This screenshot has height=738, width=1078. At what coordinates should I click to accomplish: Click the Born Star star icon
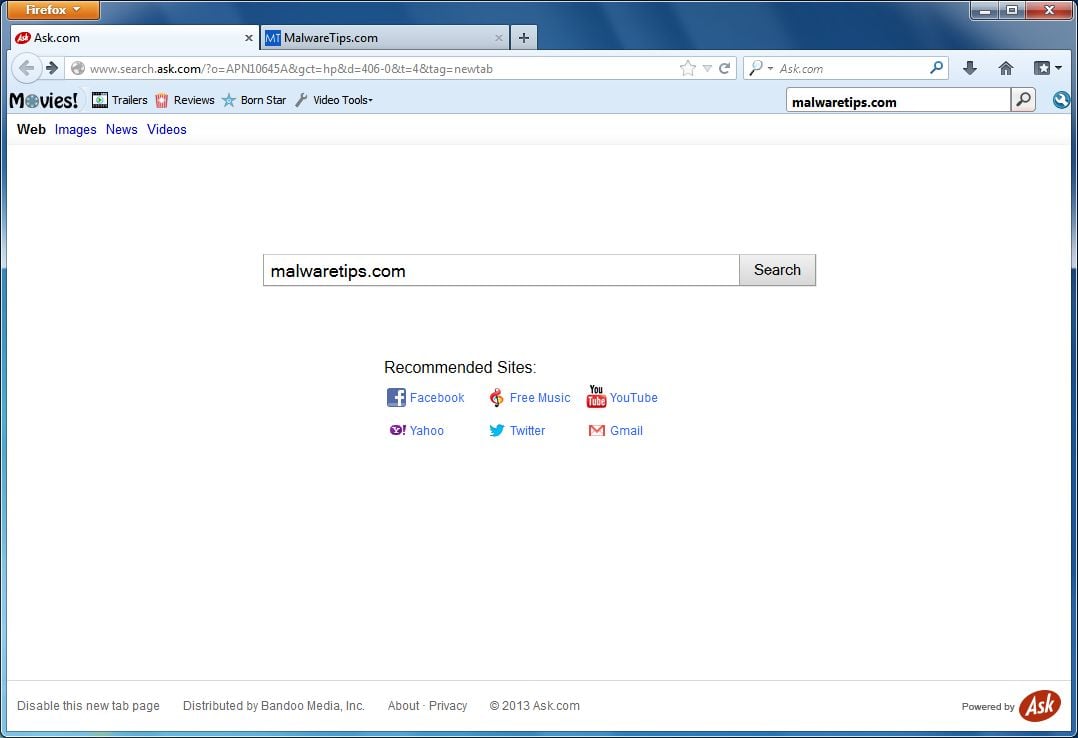point(229,100)
